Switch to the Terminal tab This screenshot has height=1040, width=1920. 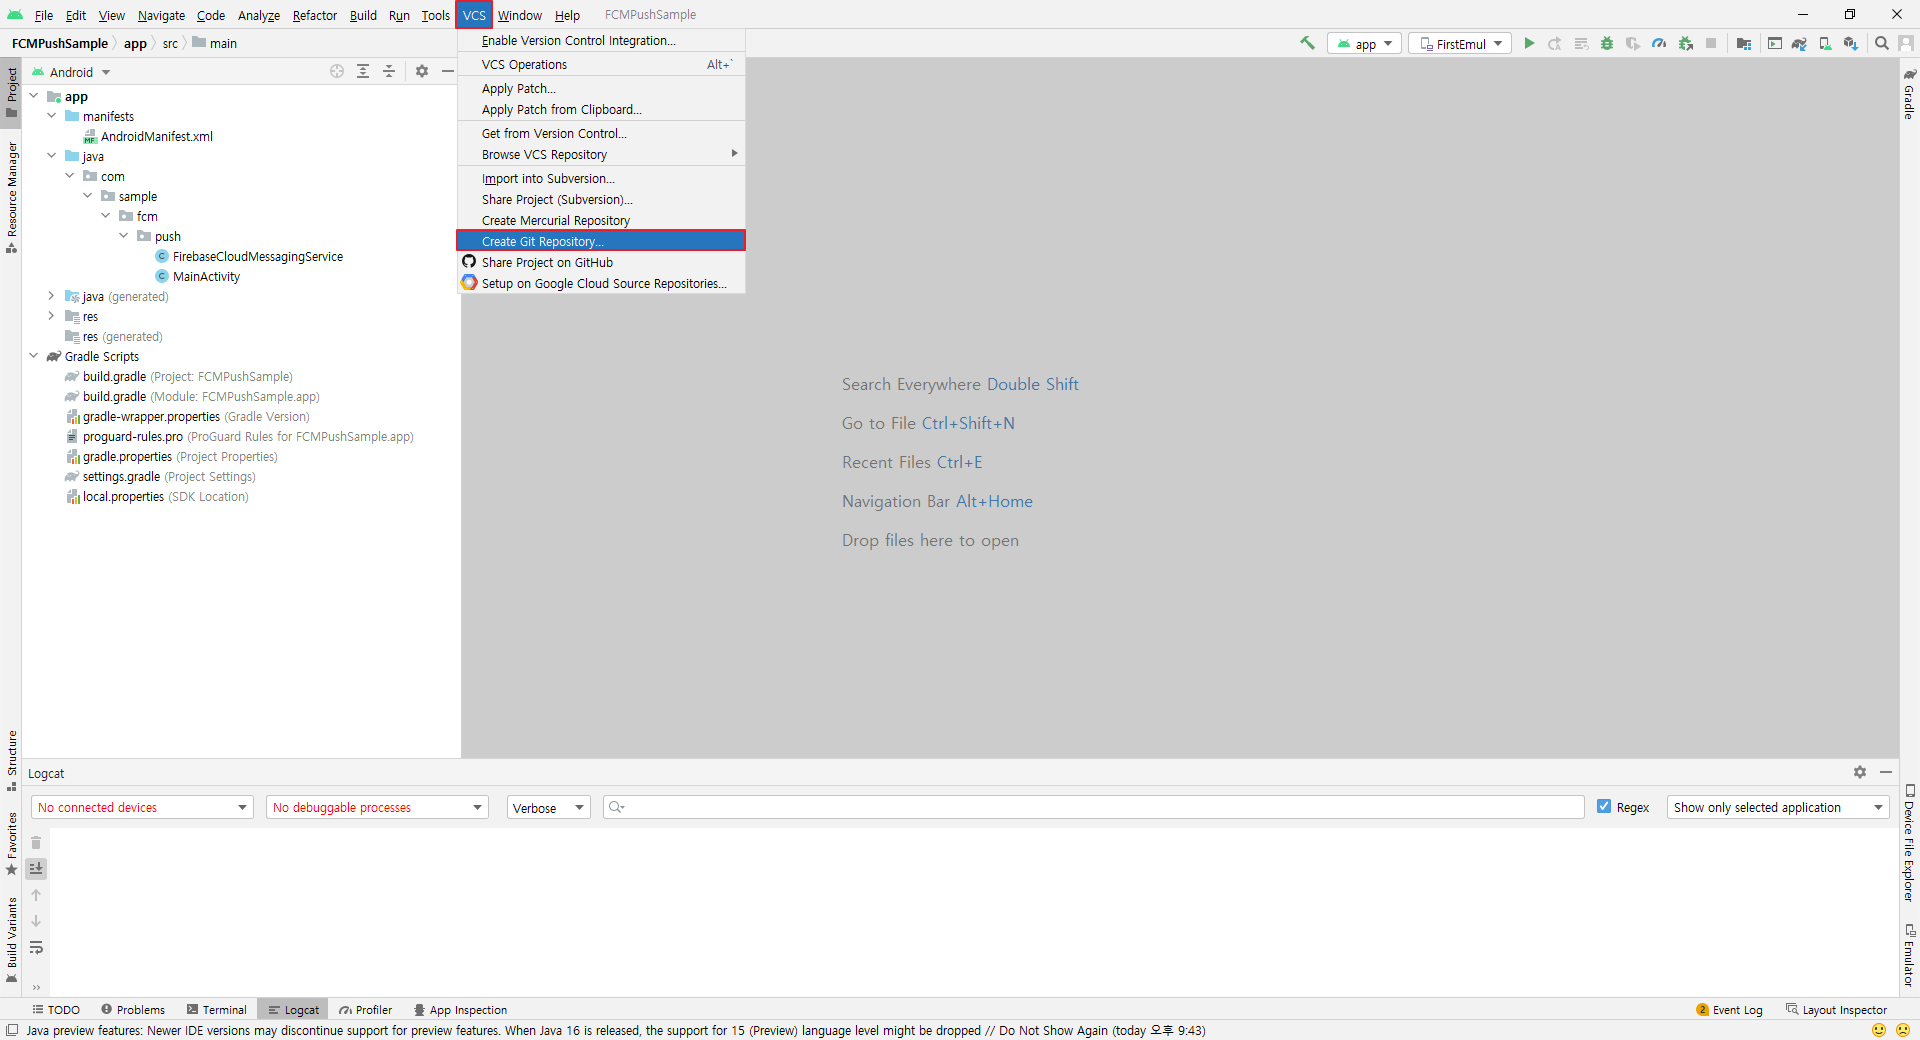[217, 1009]
